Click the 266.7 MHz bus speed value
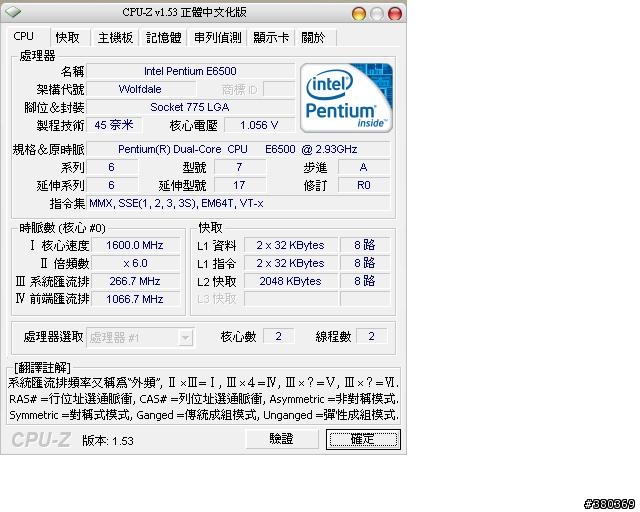Viewport: 640px width, 512px height. [136, 281]
